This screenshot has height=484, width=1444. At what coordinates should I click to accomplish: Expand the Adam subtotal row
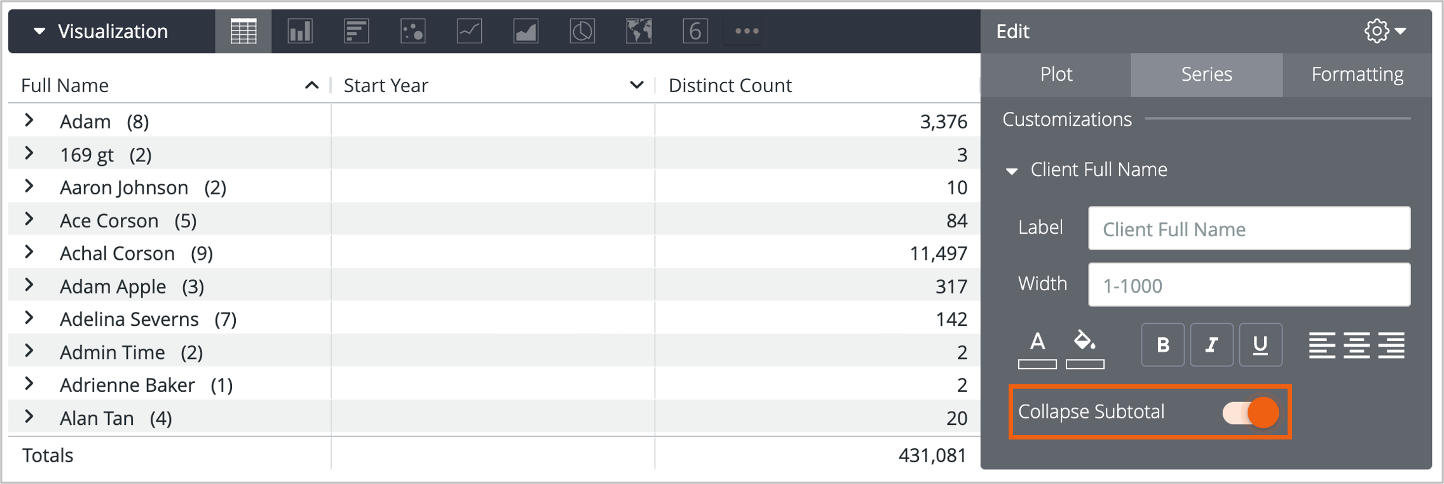click(x=29, y=121)
